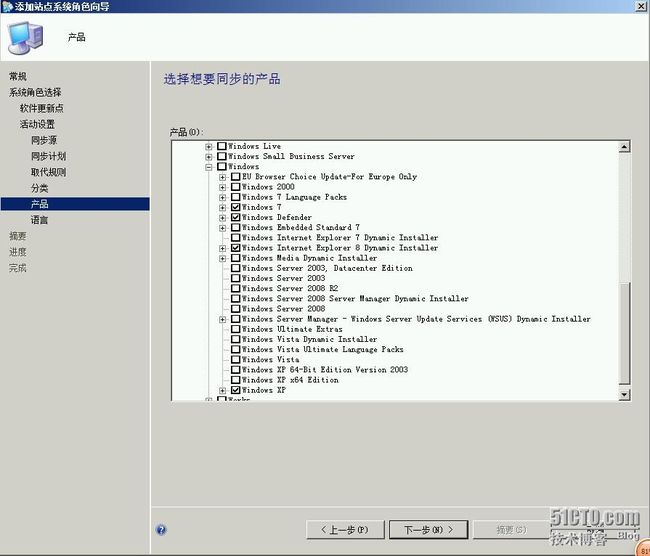Check Windows Server 2008 R2 checkbox

236,288
